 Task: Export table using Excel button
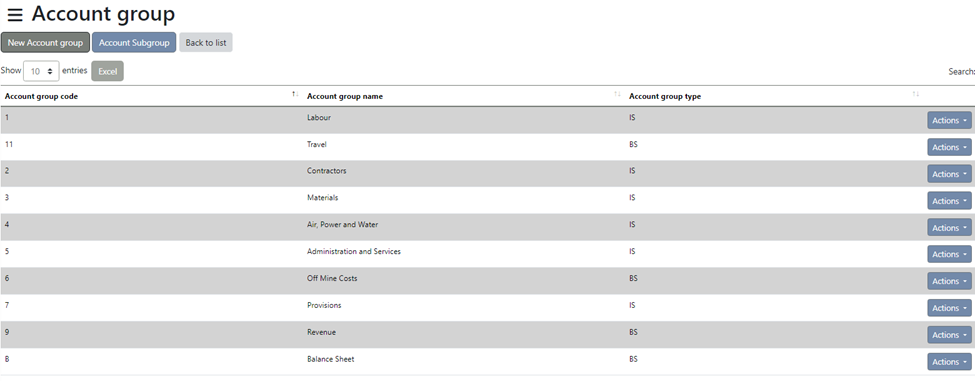tap(108, 71)
